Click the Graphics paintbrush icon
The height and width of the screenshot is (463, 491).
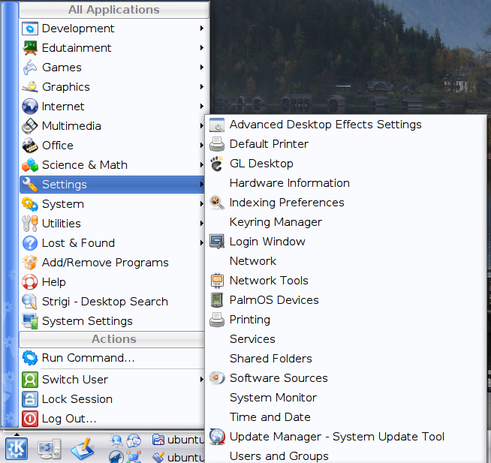(x=30, y=87)
